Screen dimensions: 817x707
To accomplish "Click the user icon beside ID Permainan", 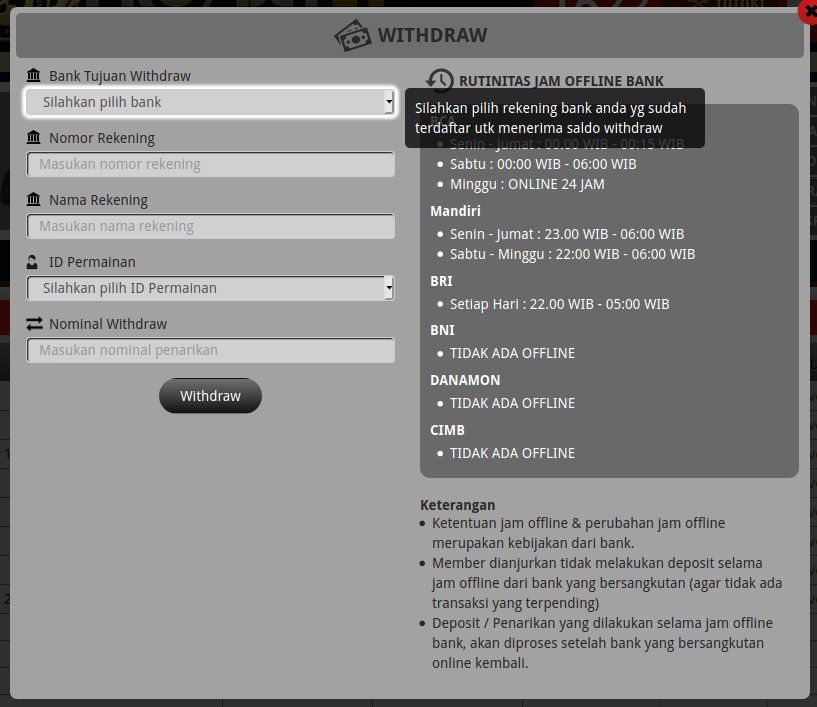I will tap(34, 262).
